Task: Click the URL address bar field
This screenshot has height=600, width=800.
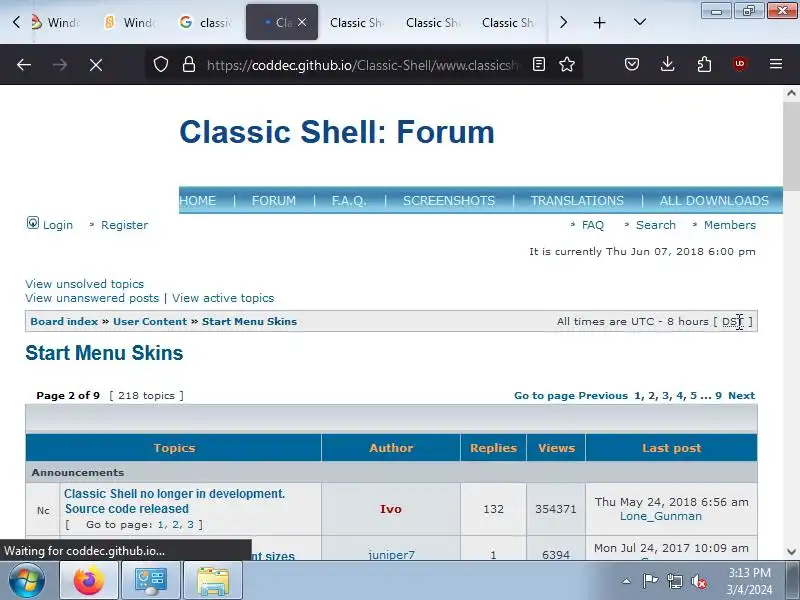Action: [x=362, y=64]
